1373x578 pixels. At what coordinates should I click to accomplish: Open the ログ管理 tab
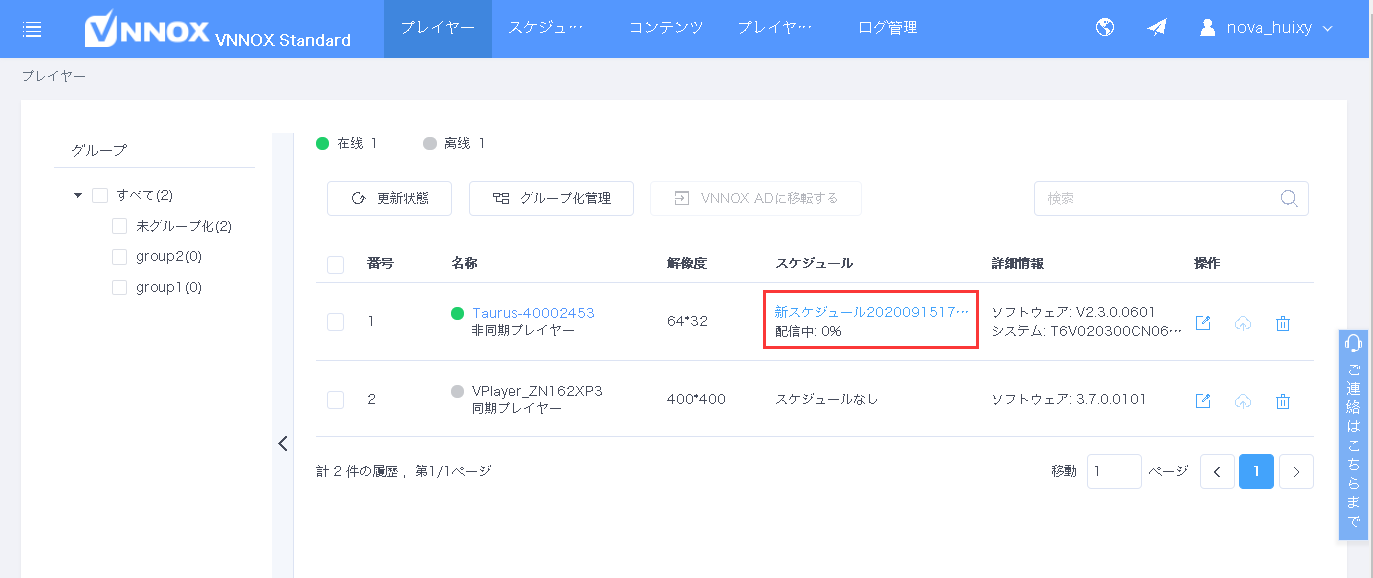pyautogui.click(x=887, y=28)
